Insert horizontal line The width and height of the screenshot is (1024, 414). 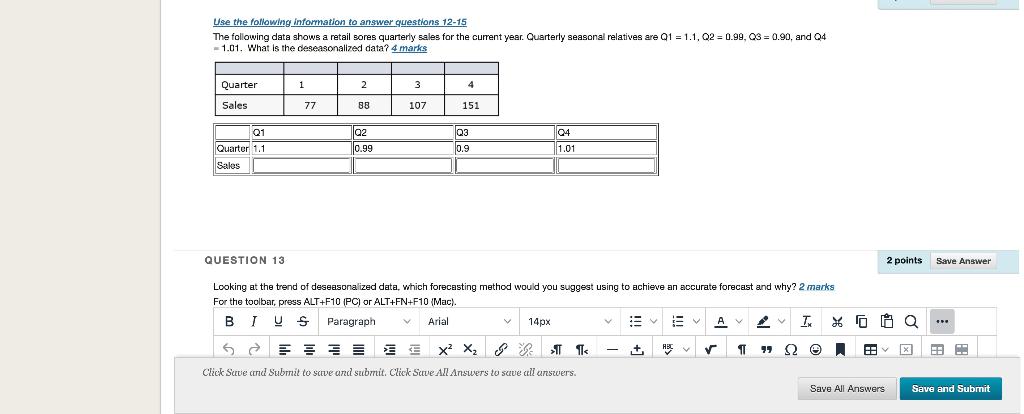coord(612,349)
